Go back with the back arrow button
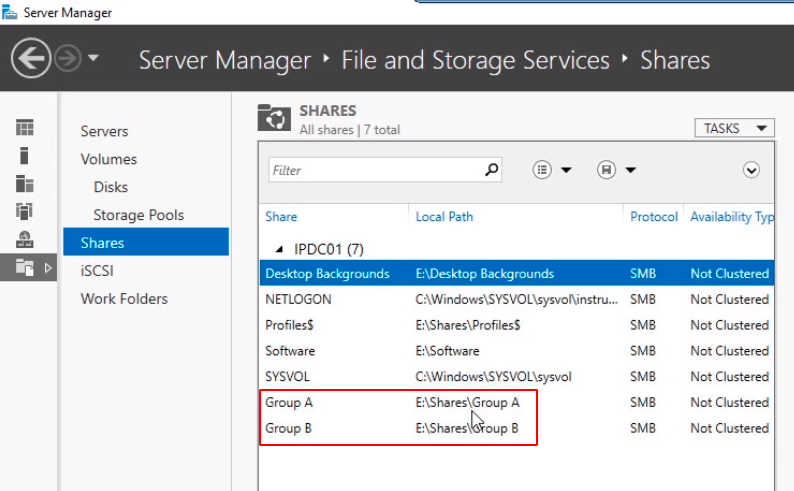Image resolution: width=794 pixels, height=491 pixels. tap(31, 58)
